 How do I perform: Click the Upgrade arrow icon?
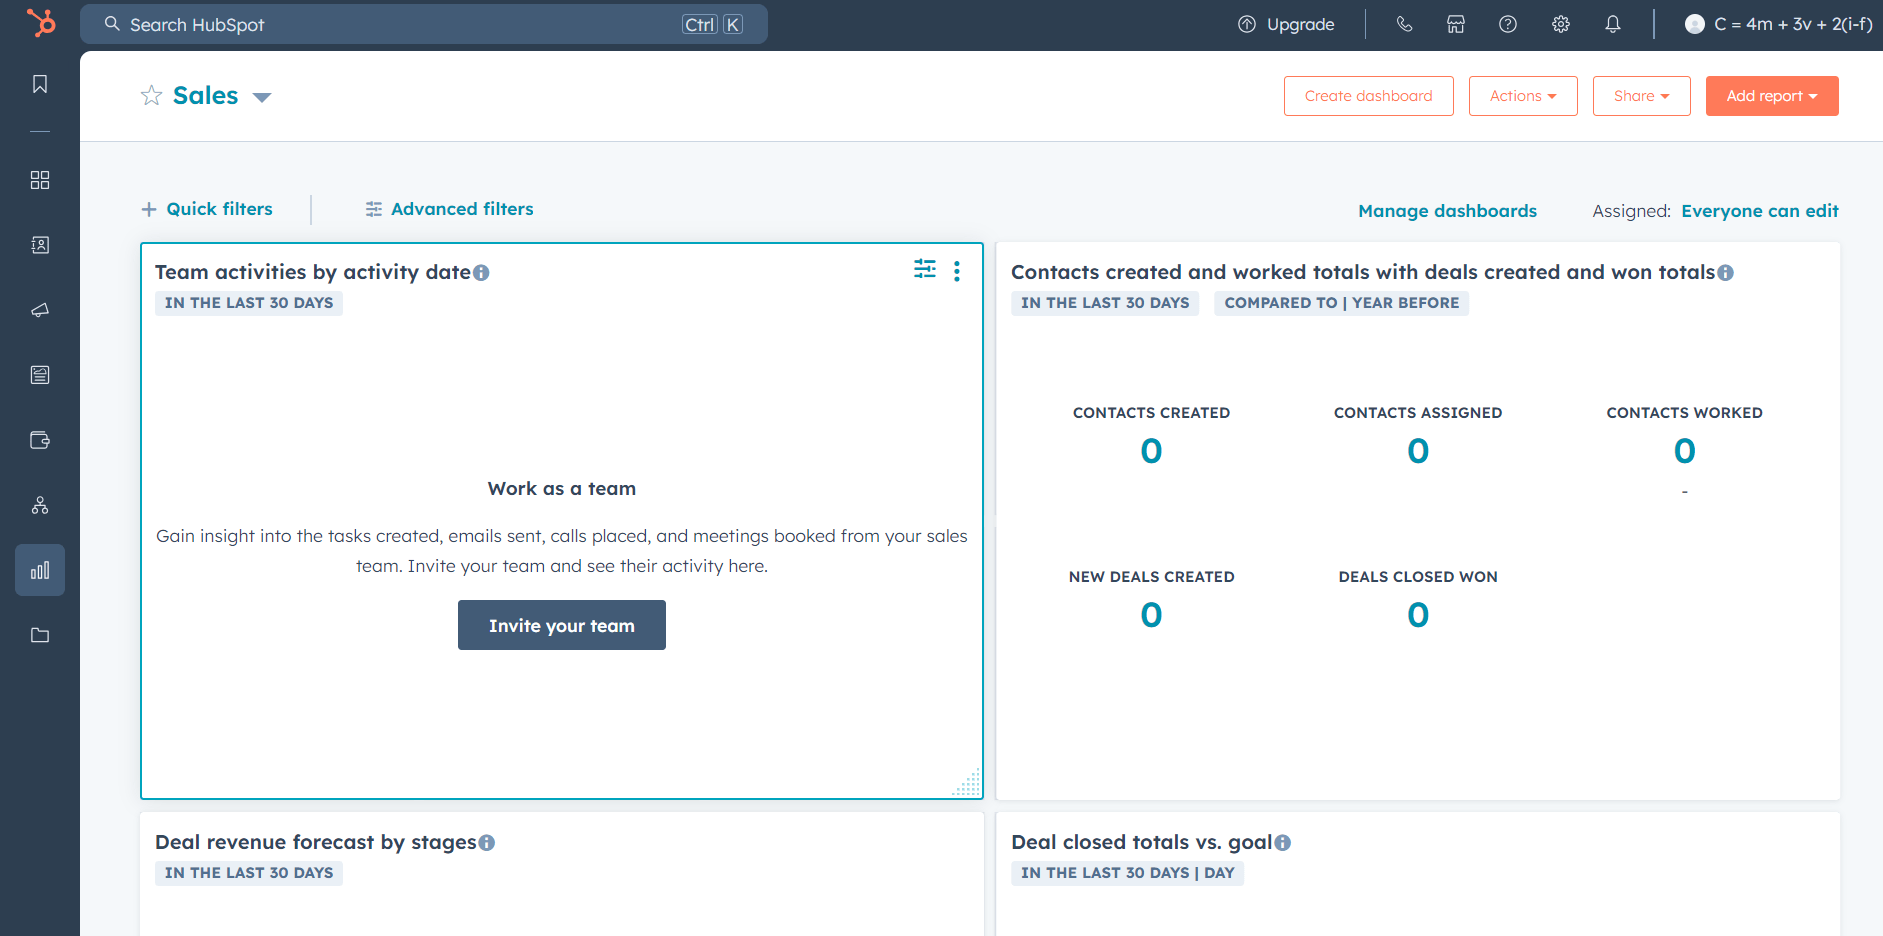(x=1247, y=24)
